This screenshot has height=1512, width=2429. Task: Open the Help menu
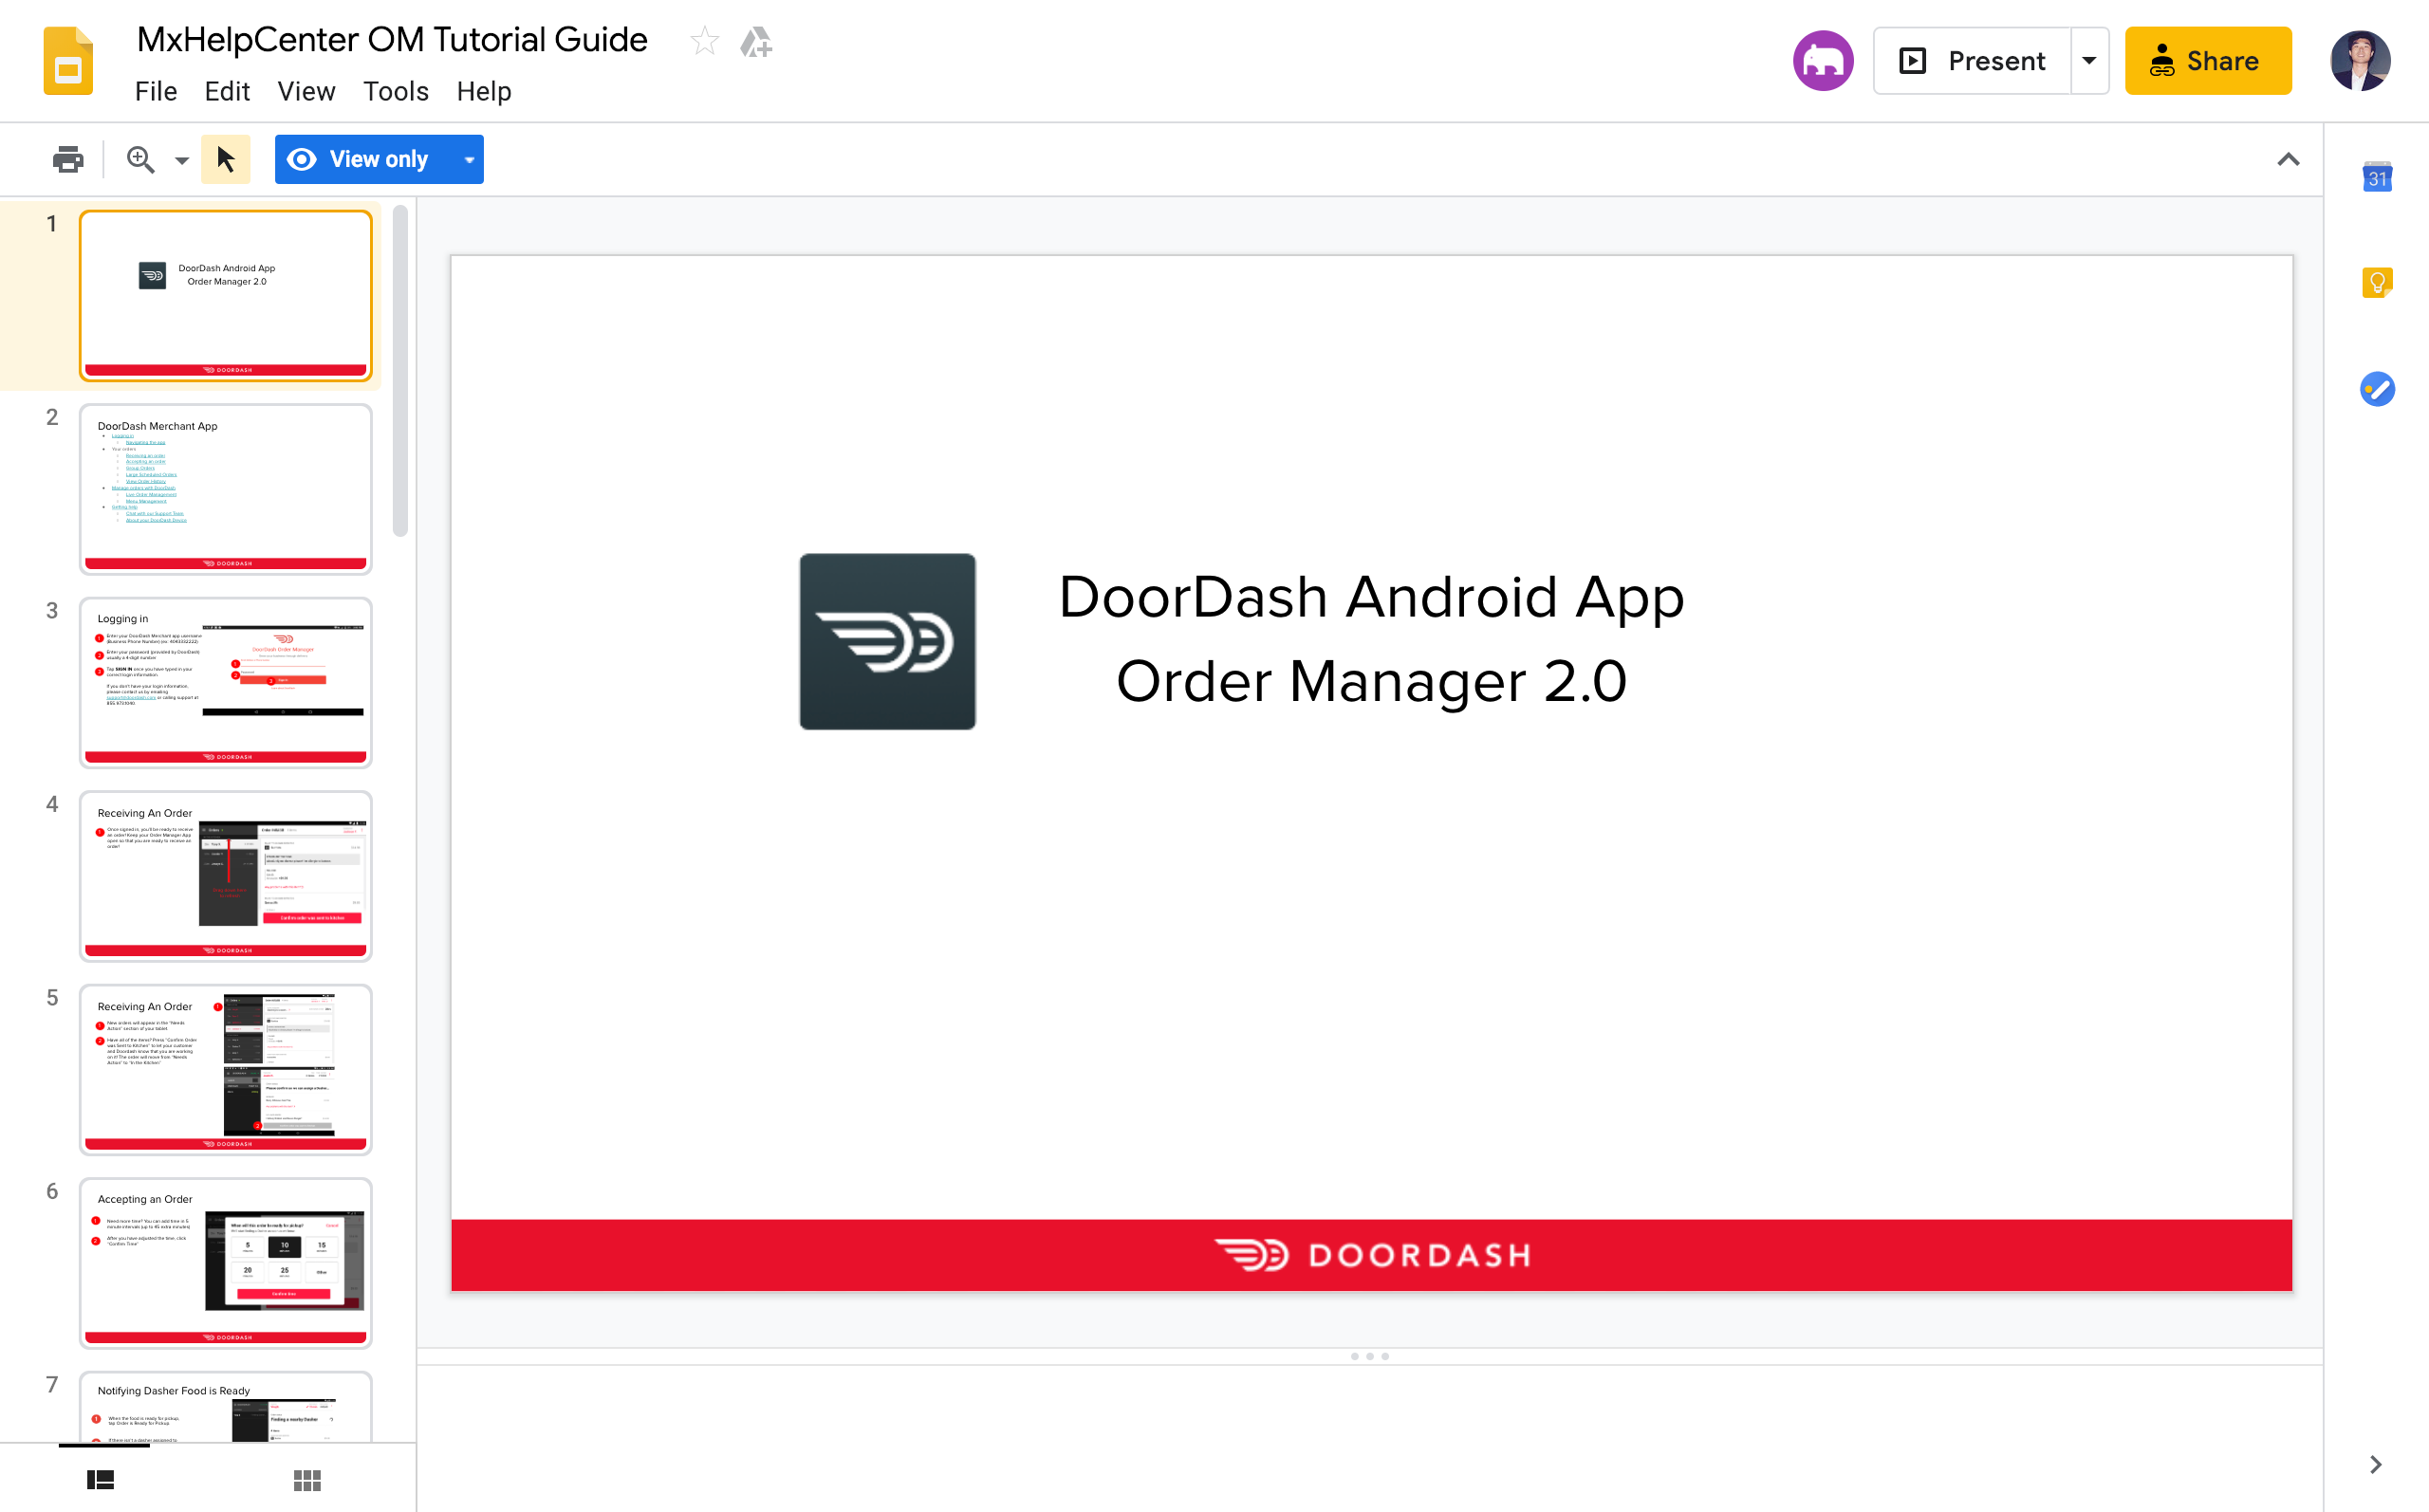(x=484, y=91)
